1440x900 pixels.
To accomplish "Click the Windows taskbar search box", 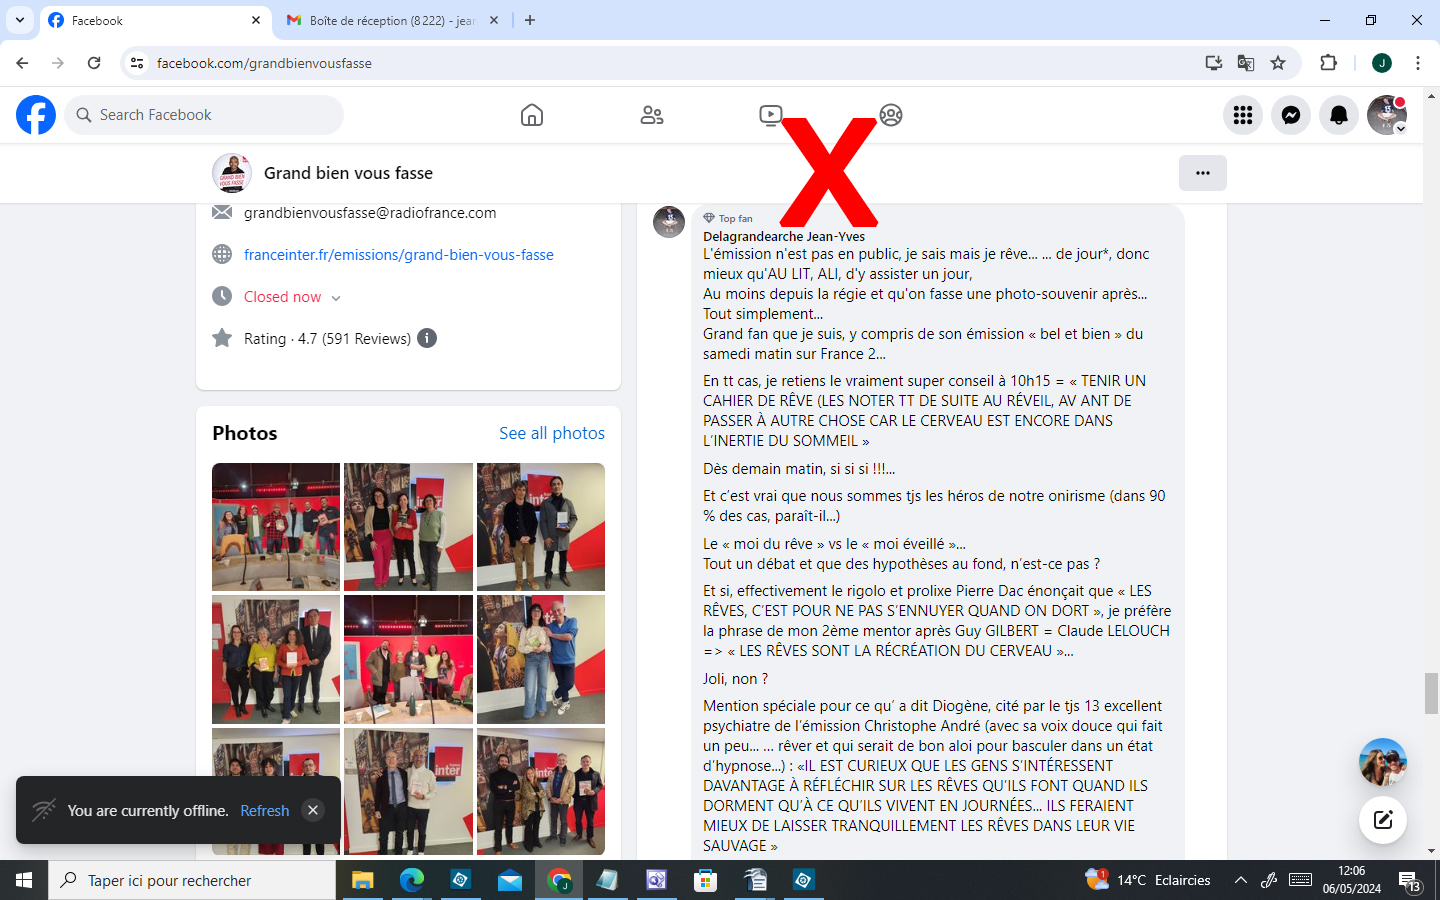I will click(192, 880).
